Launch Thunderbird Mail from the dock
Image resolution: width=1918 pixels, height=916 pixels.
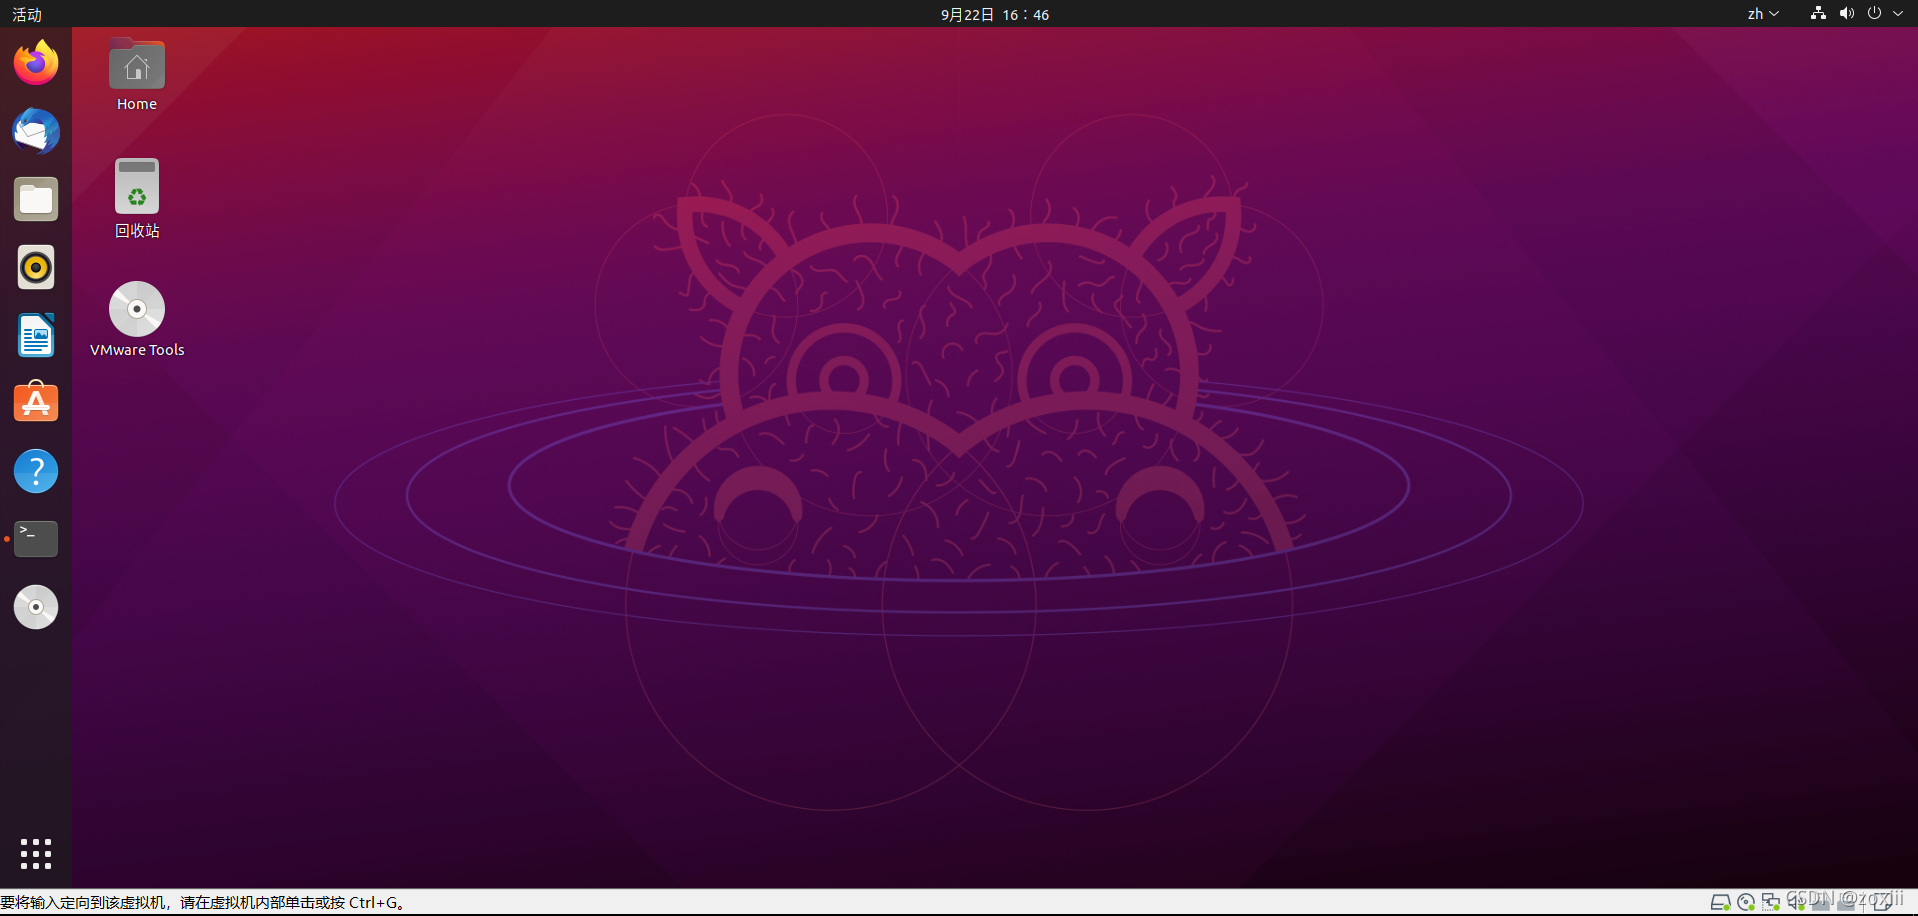point(36,131)
